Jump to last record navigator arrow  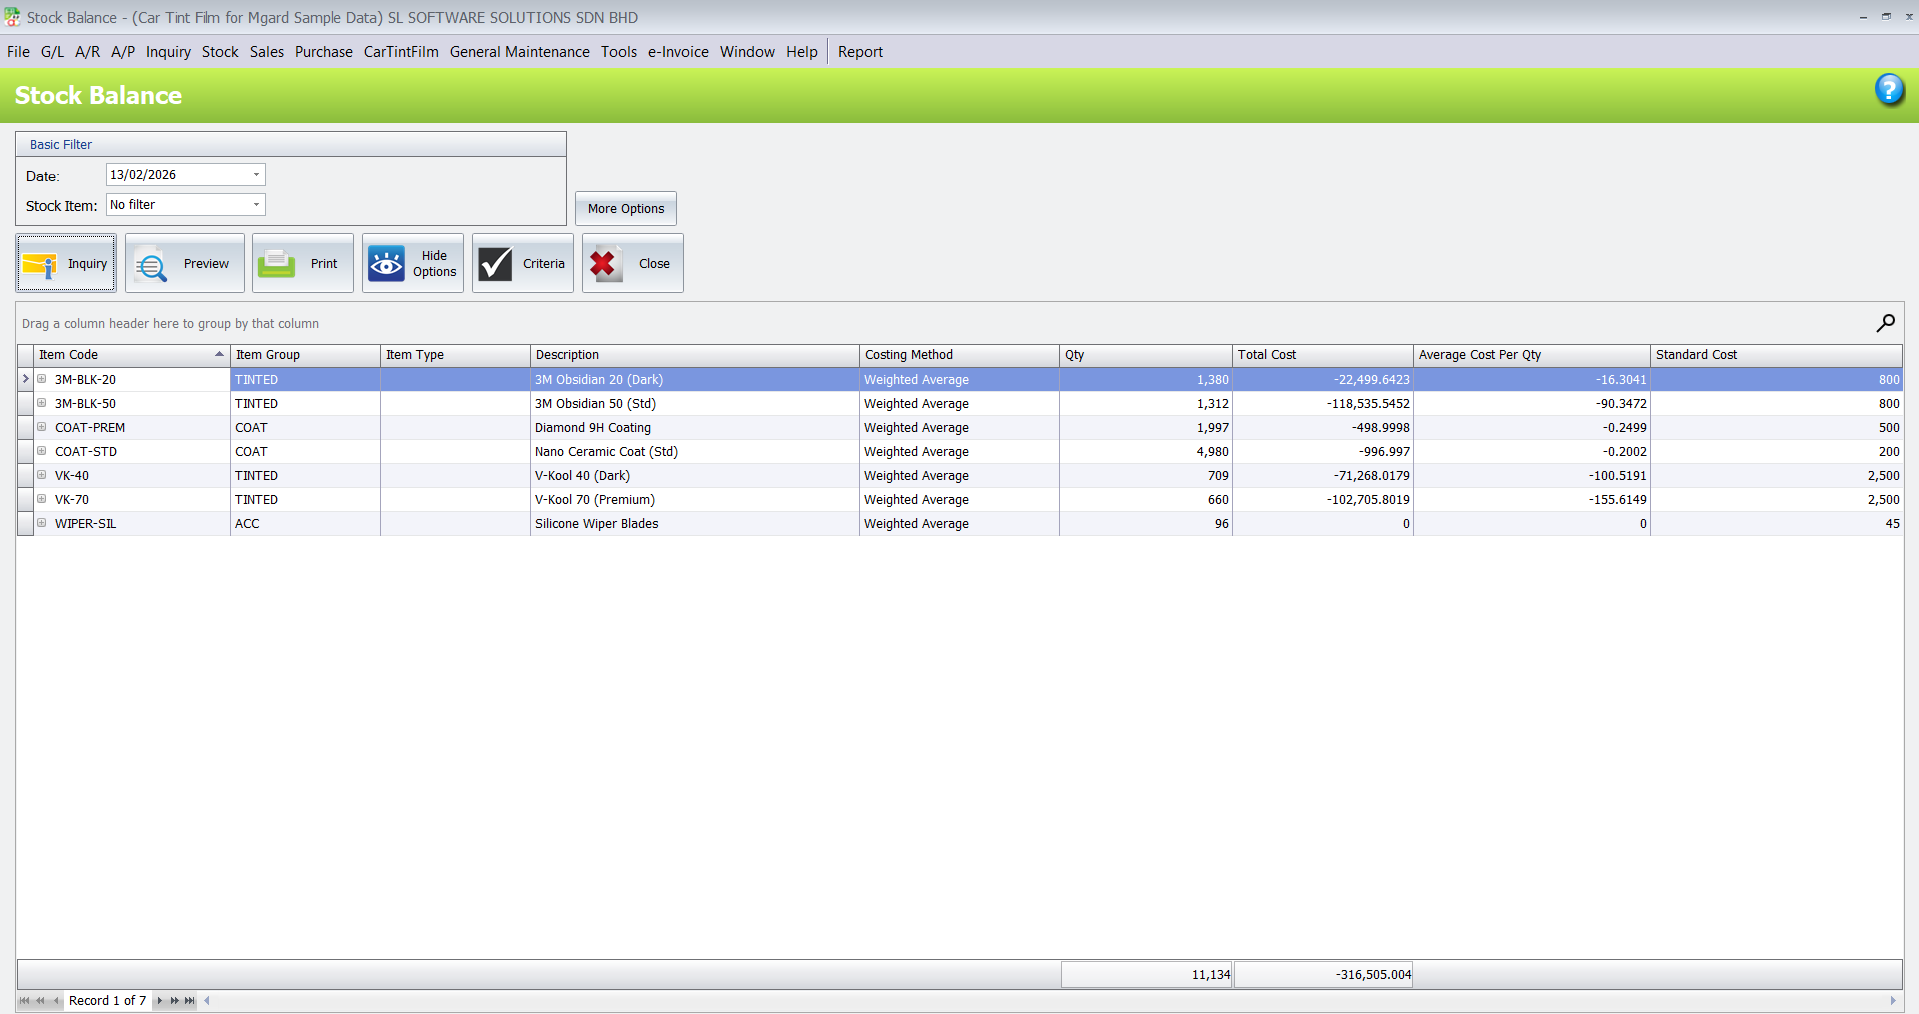[190, 1001]
